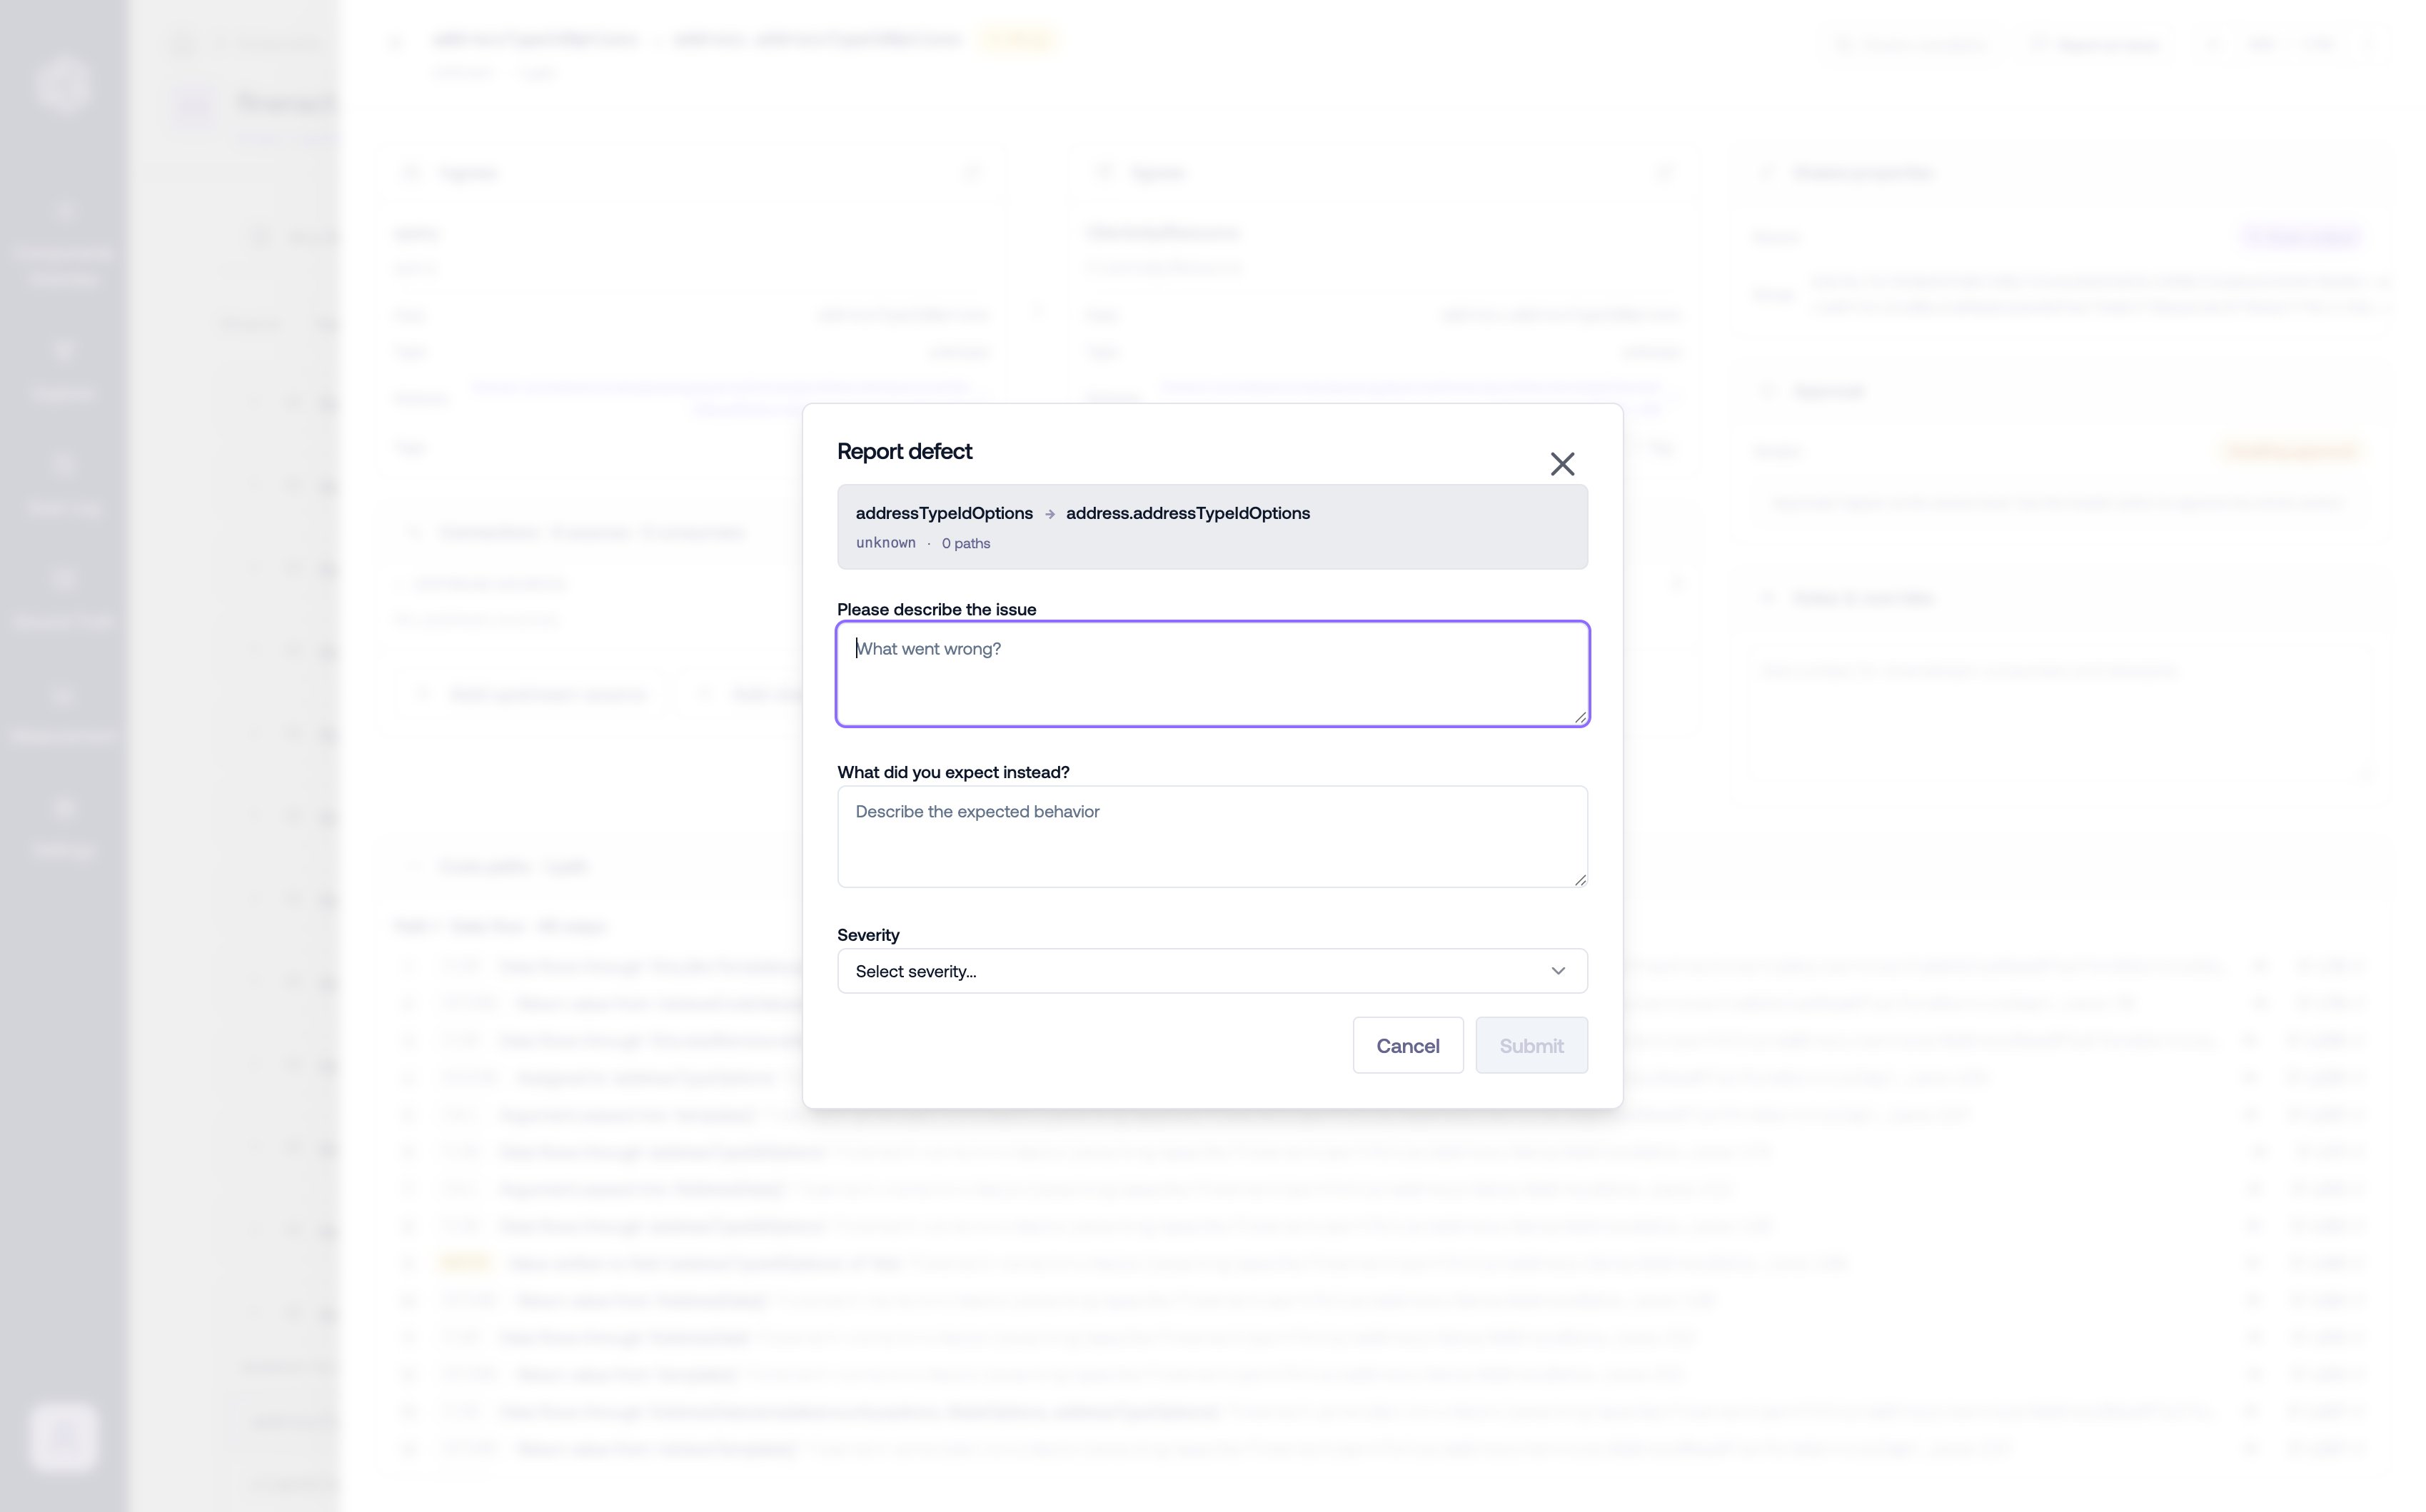Close the Report defect dialog

pyautogui.click(x=1562, y=464)
